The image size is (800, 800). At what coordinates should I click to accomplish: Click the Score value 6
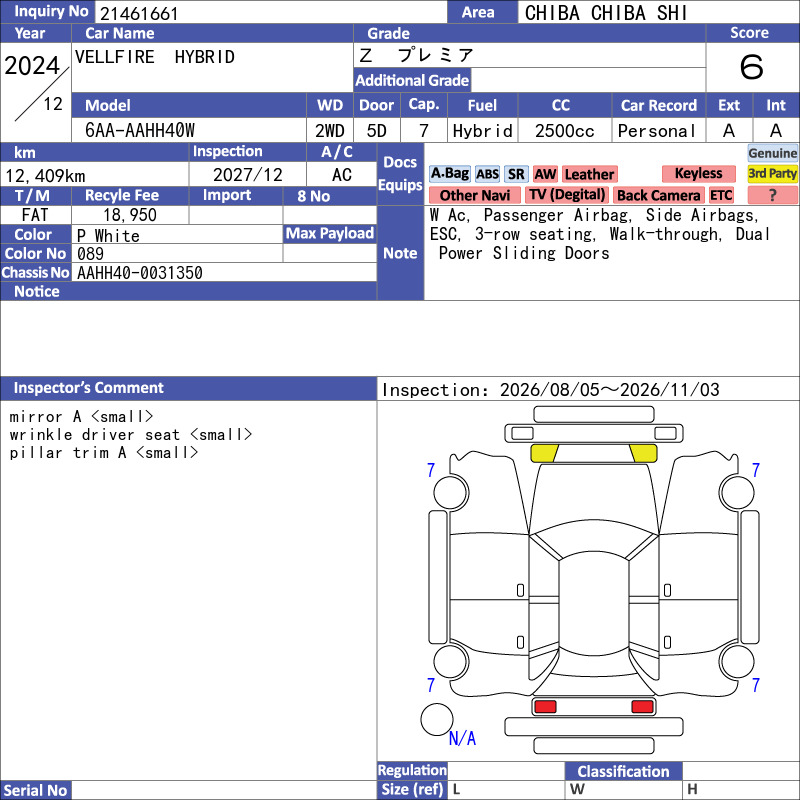(x=752, y=67)
